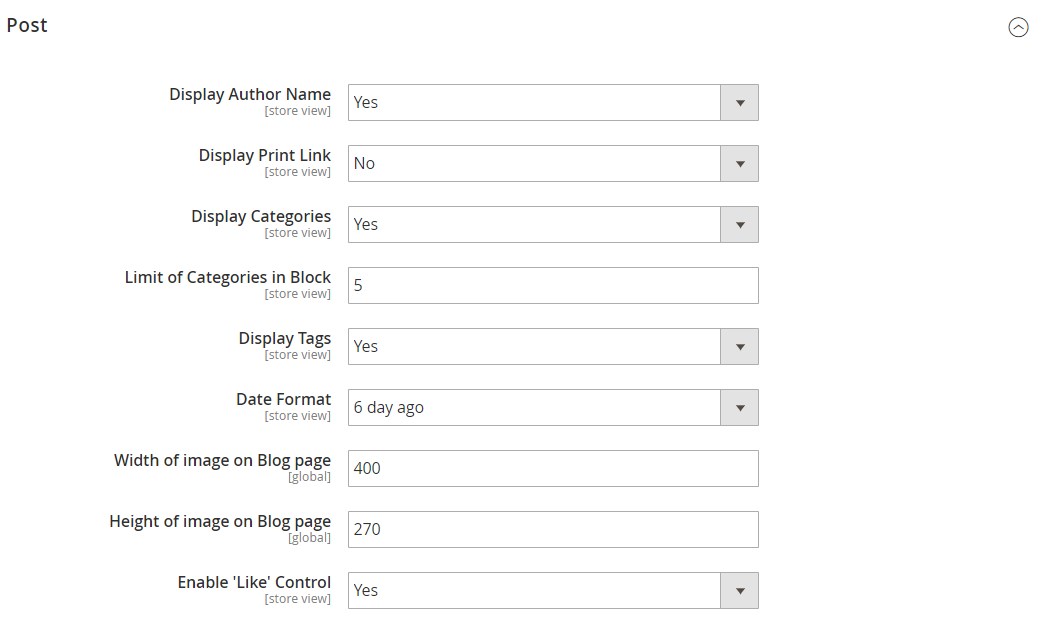Viewport: 1043px width, 624px height.
Task: Click the arrow icon of the Display Categories select
Action: [x=740, y=224]
